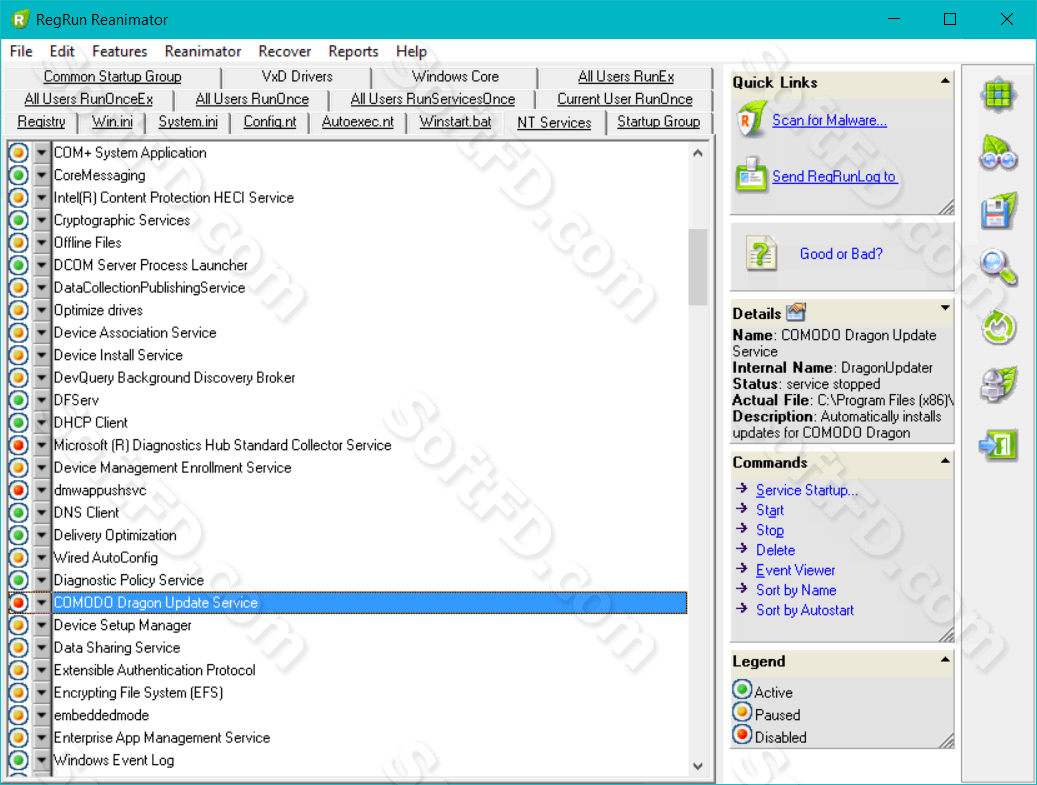Click the Event Viewer command link

point(796,570)
